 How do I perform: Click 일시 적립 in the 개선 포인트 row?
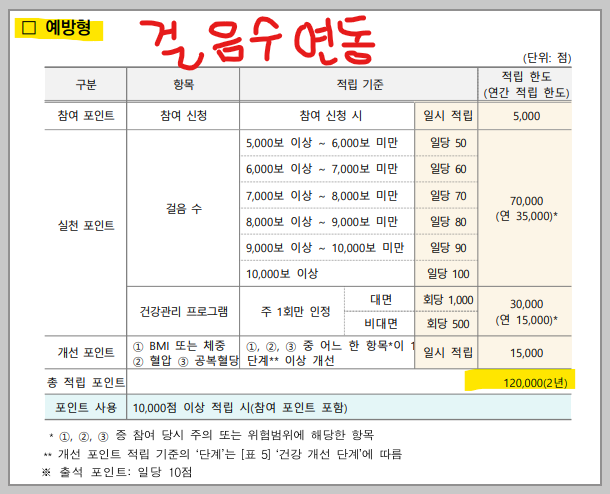pyautogui.click(x=448, y=352)
